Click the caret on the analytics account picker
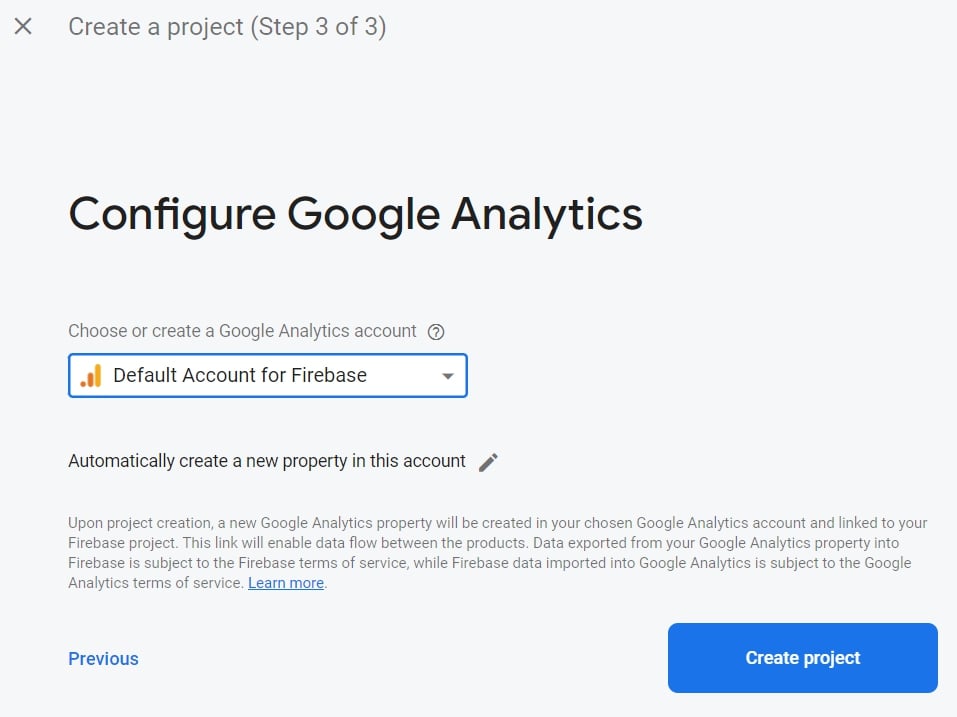Viewport: 957px width, 717px height. [x=447, y=375]
